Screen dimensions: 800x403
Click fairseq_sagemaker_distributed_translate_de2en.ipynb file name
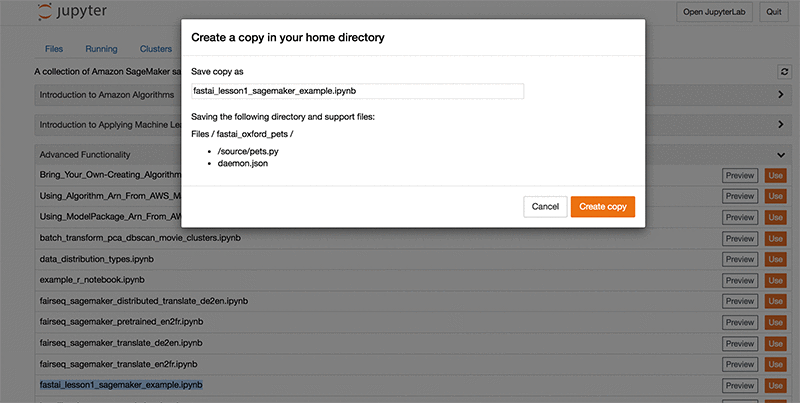click(144, 301)
